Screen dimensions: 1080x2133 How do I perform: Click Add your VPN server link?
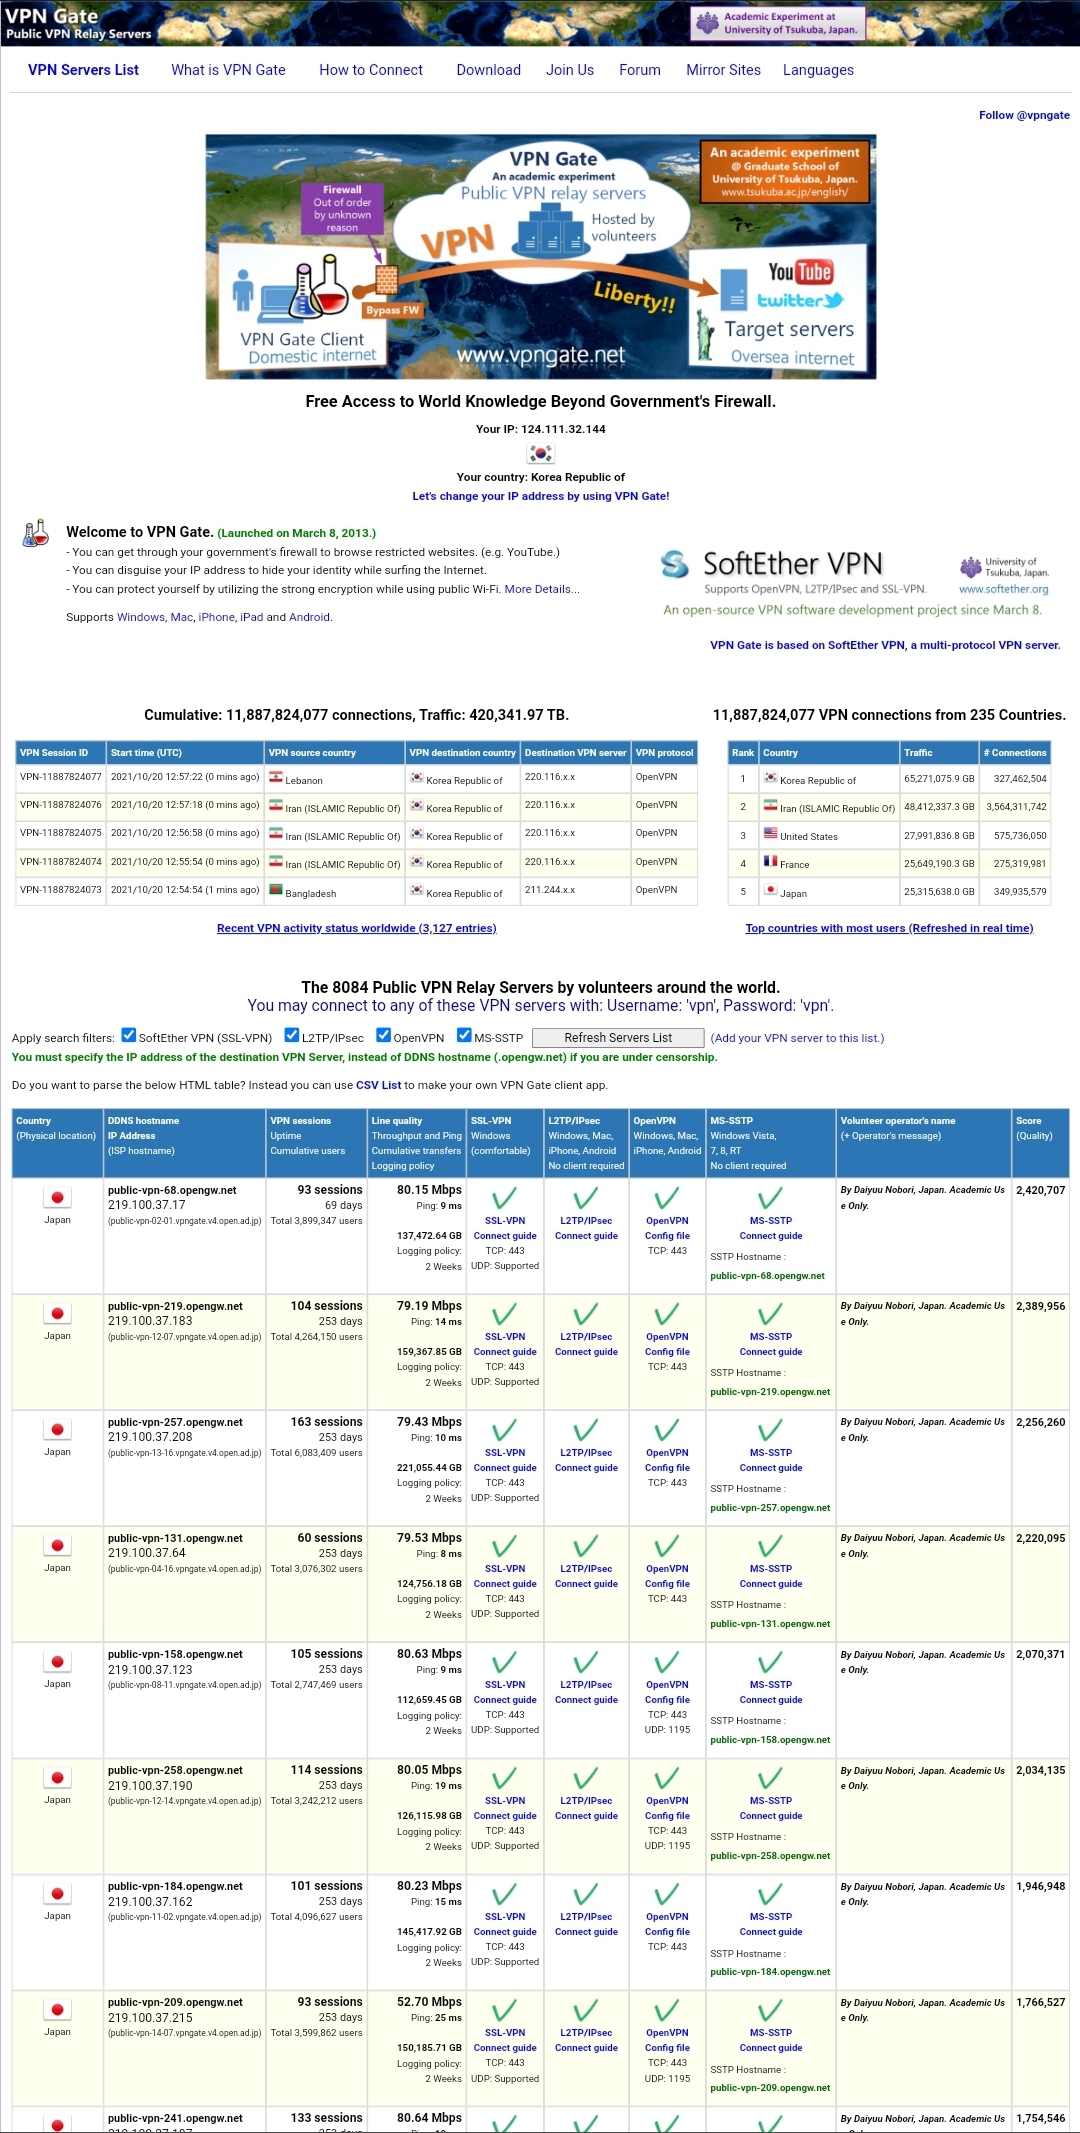pos(797,1038)
